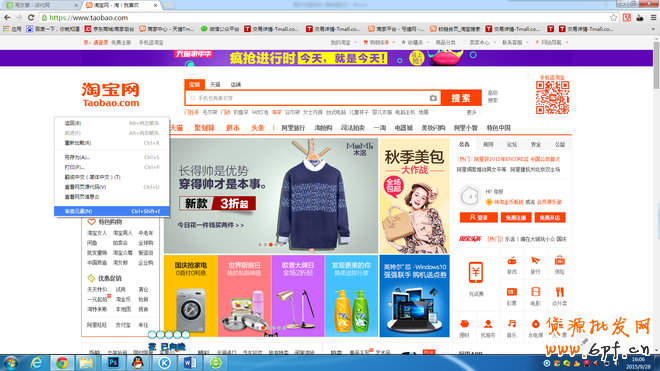The image size is (660, 371).
Task: Open Photoshop from the taskbar
Action: coord(113,363)
